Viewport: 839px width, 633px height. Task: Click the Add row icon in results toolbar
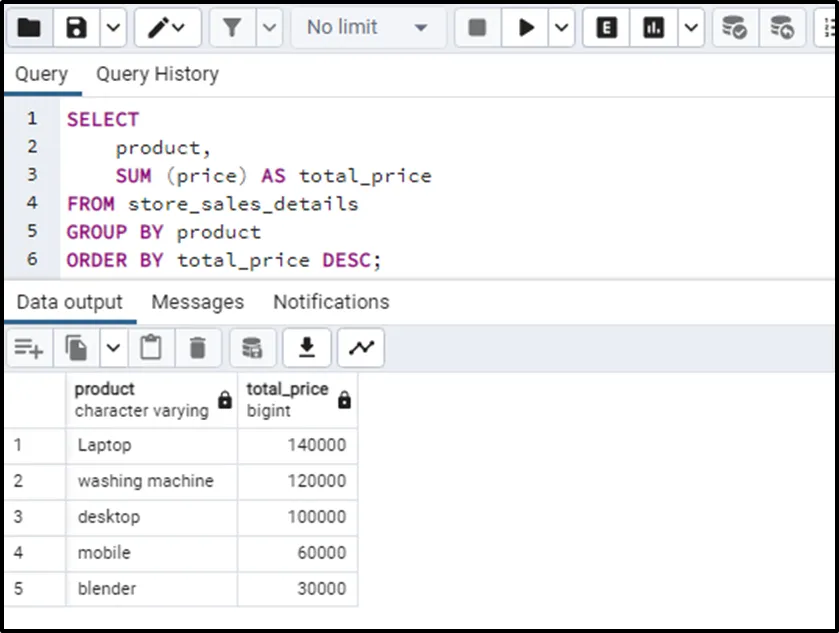[x=28, y=348]
